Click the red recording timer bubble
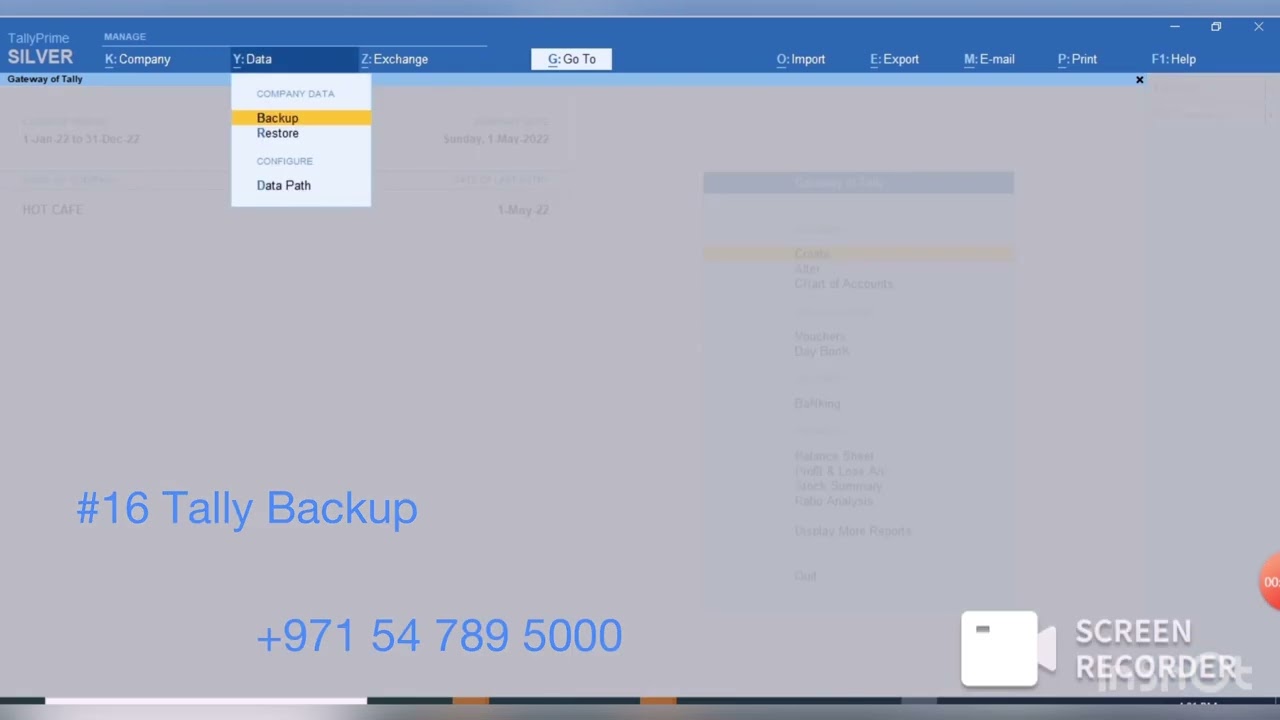The image size is (1280, 720). point(1270,581)
